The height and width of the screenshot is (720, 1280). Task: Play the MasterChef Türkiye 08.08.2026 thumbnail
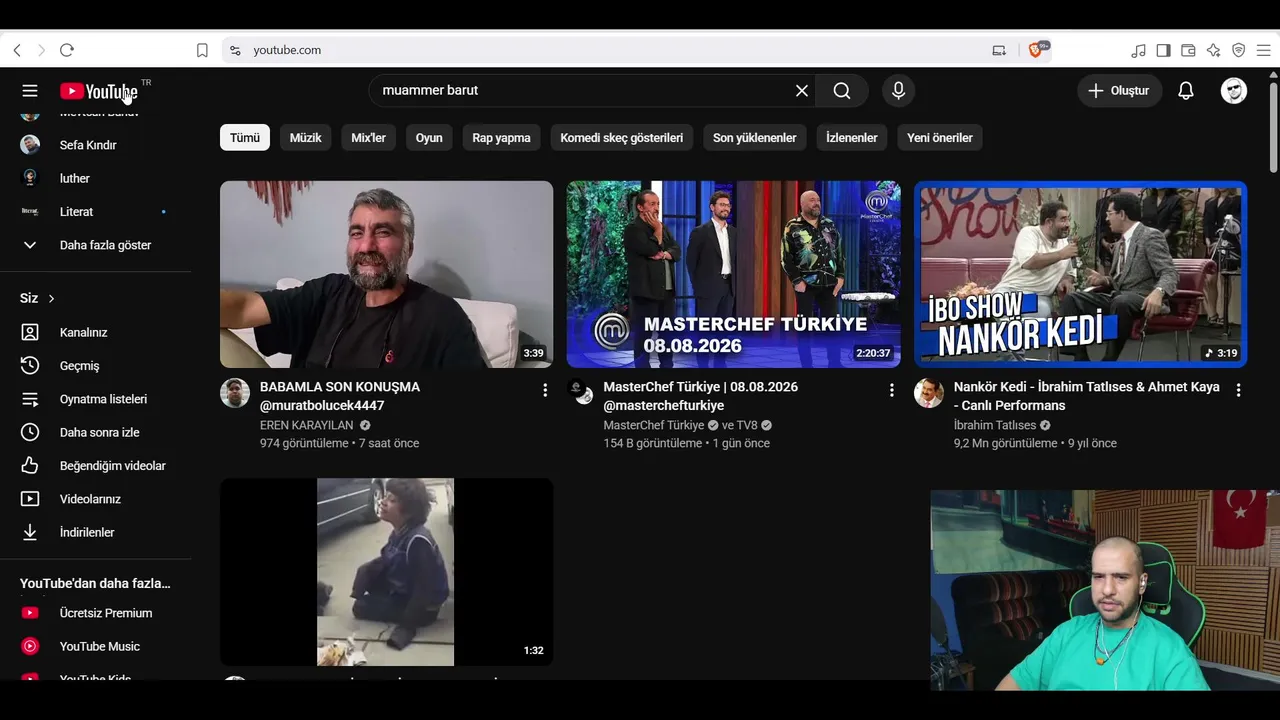[733, 274]
